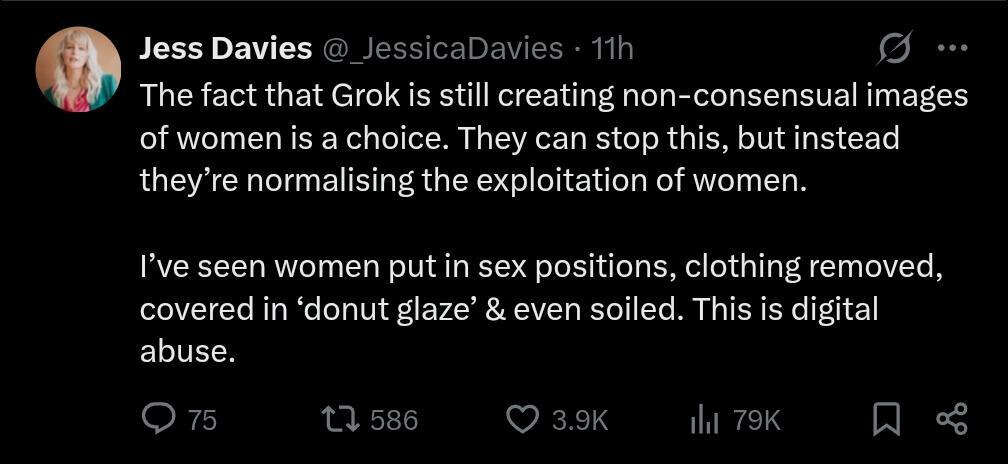
Task: Like the tweet with the heart icon
Action: point(522,419)
